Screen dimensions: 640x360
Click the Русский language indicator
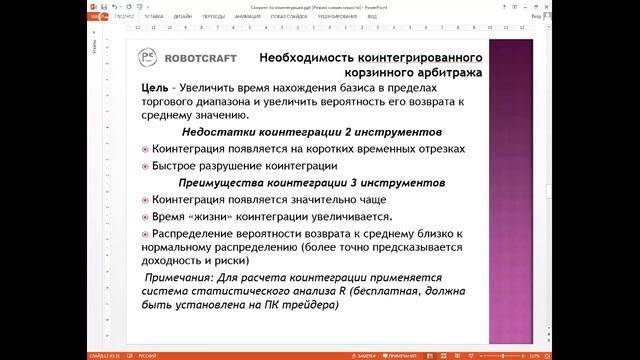pyautogui.click(x=147, y=356)
